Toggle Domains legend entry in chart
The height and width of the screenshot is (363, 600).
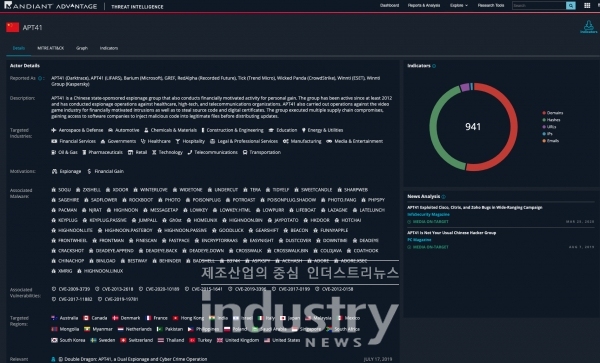point(553,113)
